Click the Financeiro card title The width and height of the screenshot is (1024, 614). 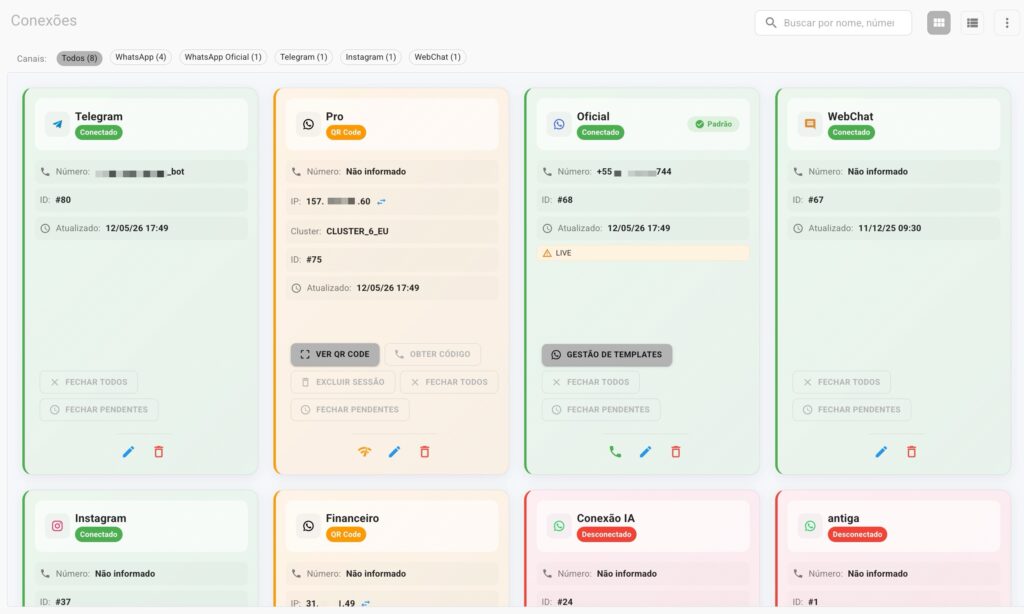tap(352, 518)
